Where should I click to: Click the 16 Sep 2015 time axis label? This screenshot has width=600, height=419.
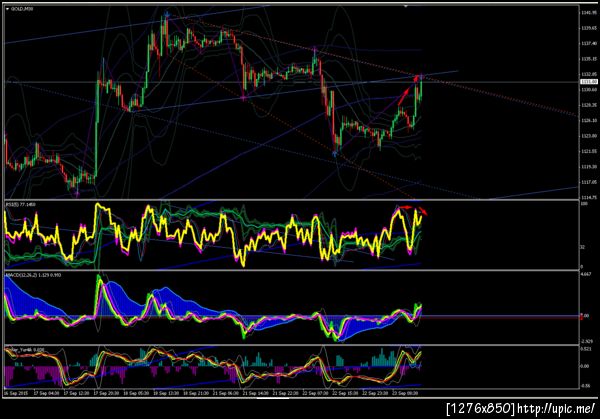[16, 393]
